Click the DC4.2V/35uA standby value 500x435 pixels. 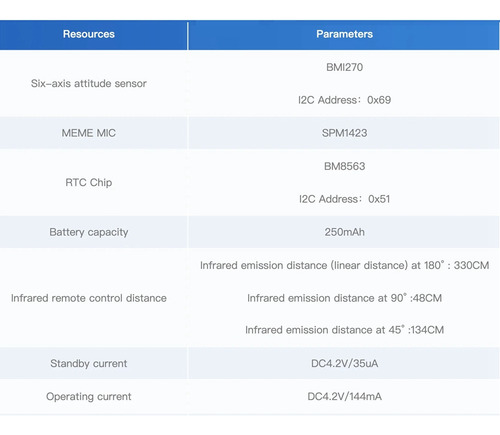pos(344,363)
